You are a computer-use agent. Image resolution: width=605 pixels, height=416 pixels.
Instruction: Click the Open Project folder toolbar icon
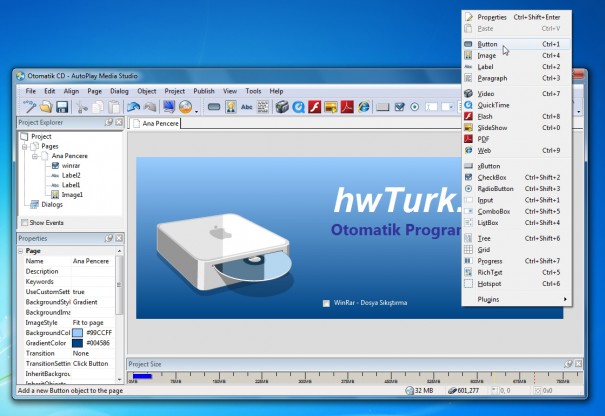[46, 107]
